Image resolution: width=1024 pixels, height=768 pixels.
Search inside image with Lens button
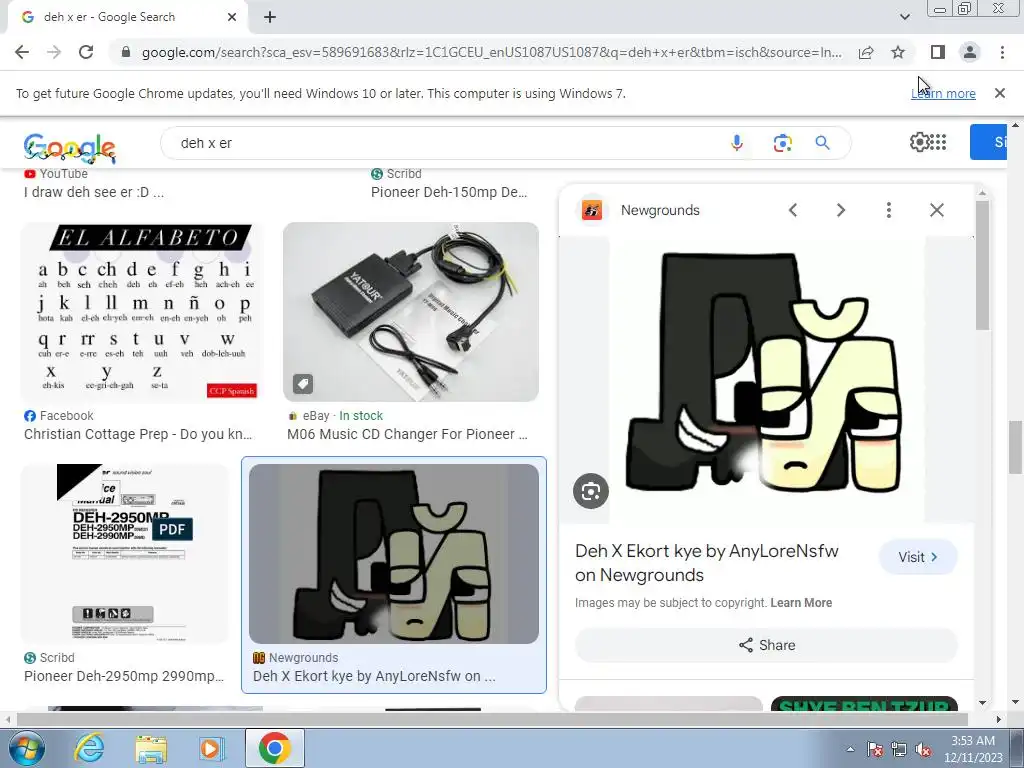[590, 491]
